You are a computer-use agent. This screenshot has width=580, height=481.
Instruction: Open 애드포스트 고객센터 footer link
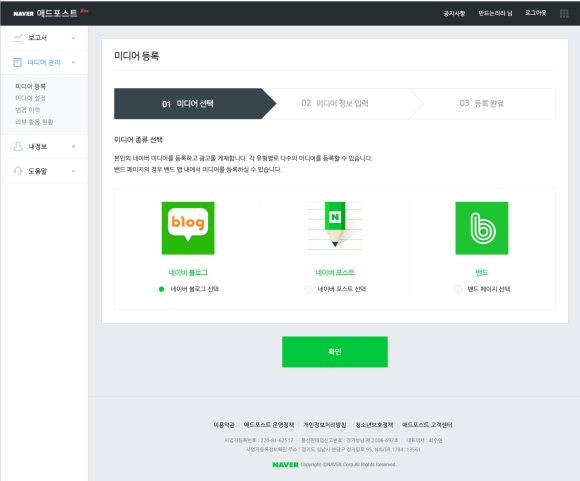427,425
